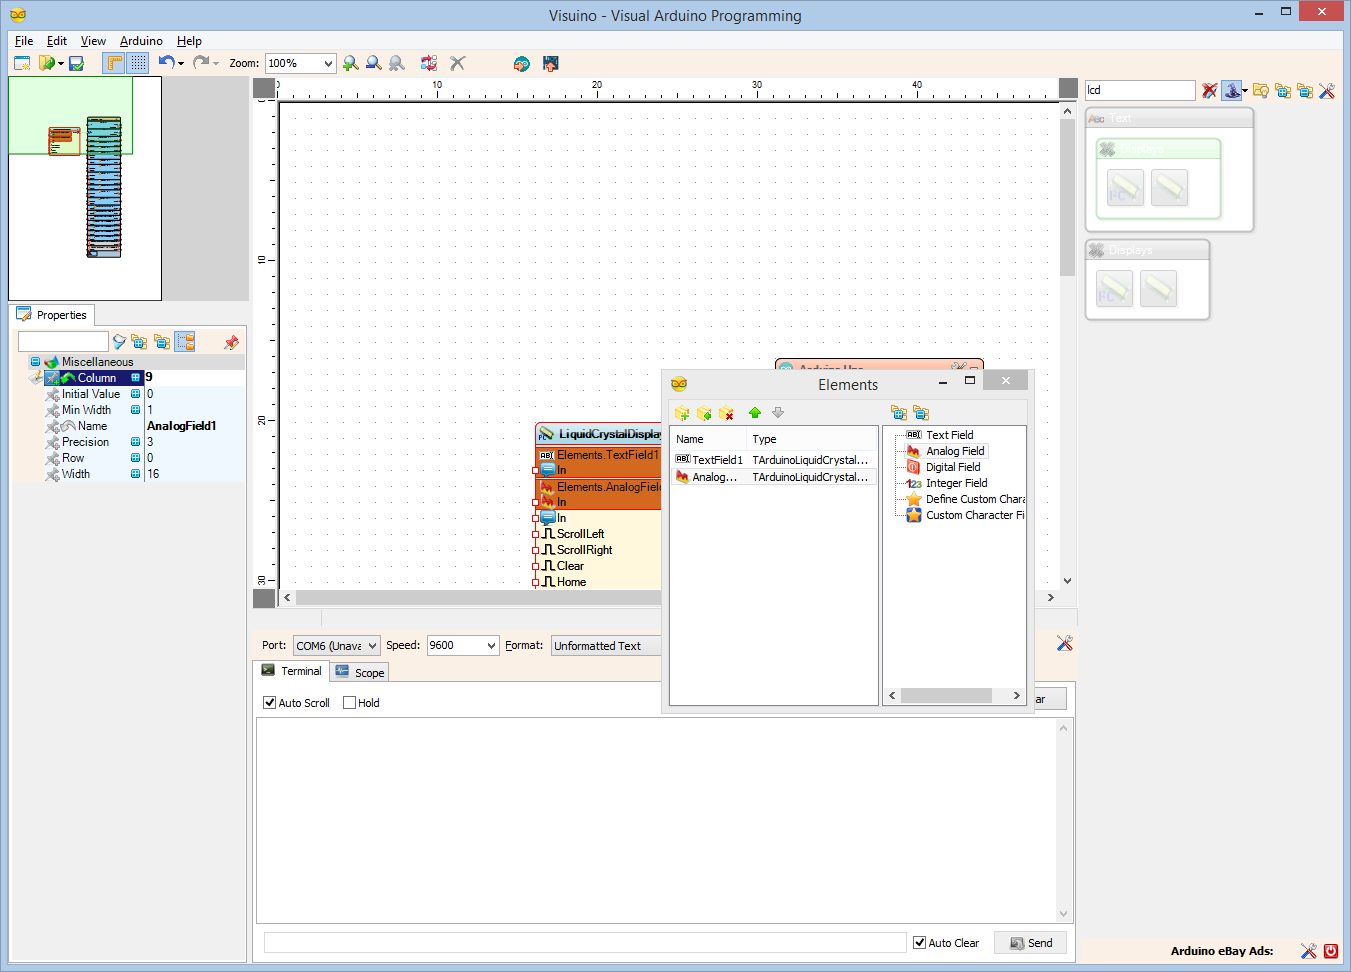Image resolution: width=1351 pixels, height=972 pixels.
Task: Click the Delete X icon in main toolbar
Action: tap(458, 63)
